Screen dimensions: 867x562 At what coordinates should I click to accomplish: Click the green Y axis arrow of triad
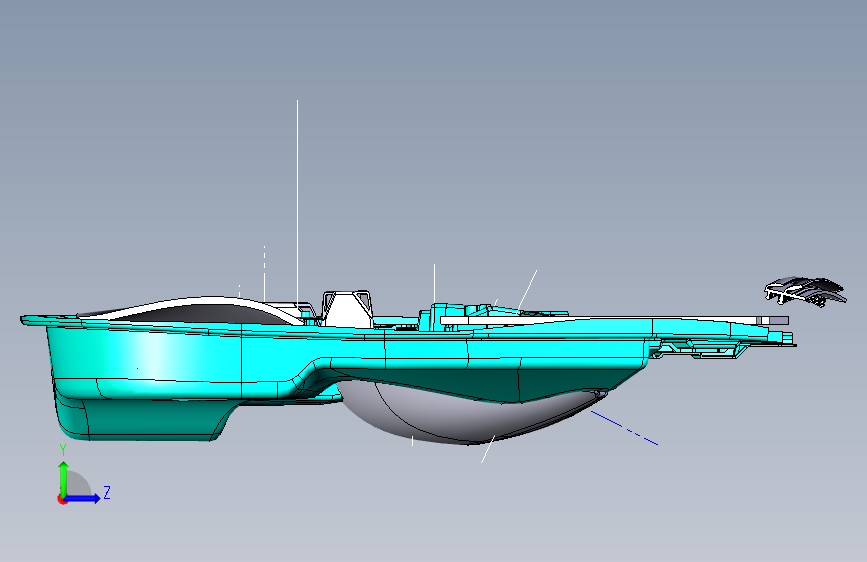(x=64, y=478)
